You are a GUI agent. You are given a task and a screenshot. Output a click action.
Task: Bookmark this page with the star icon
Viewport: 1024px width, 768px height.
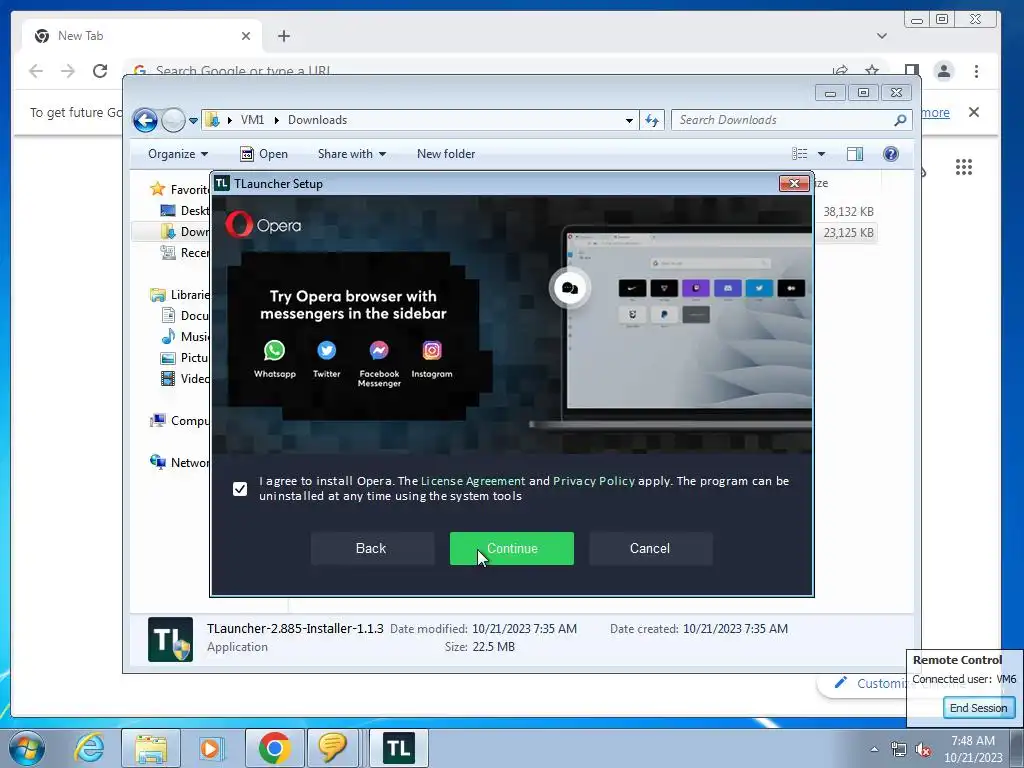tap(872, 69)
